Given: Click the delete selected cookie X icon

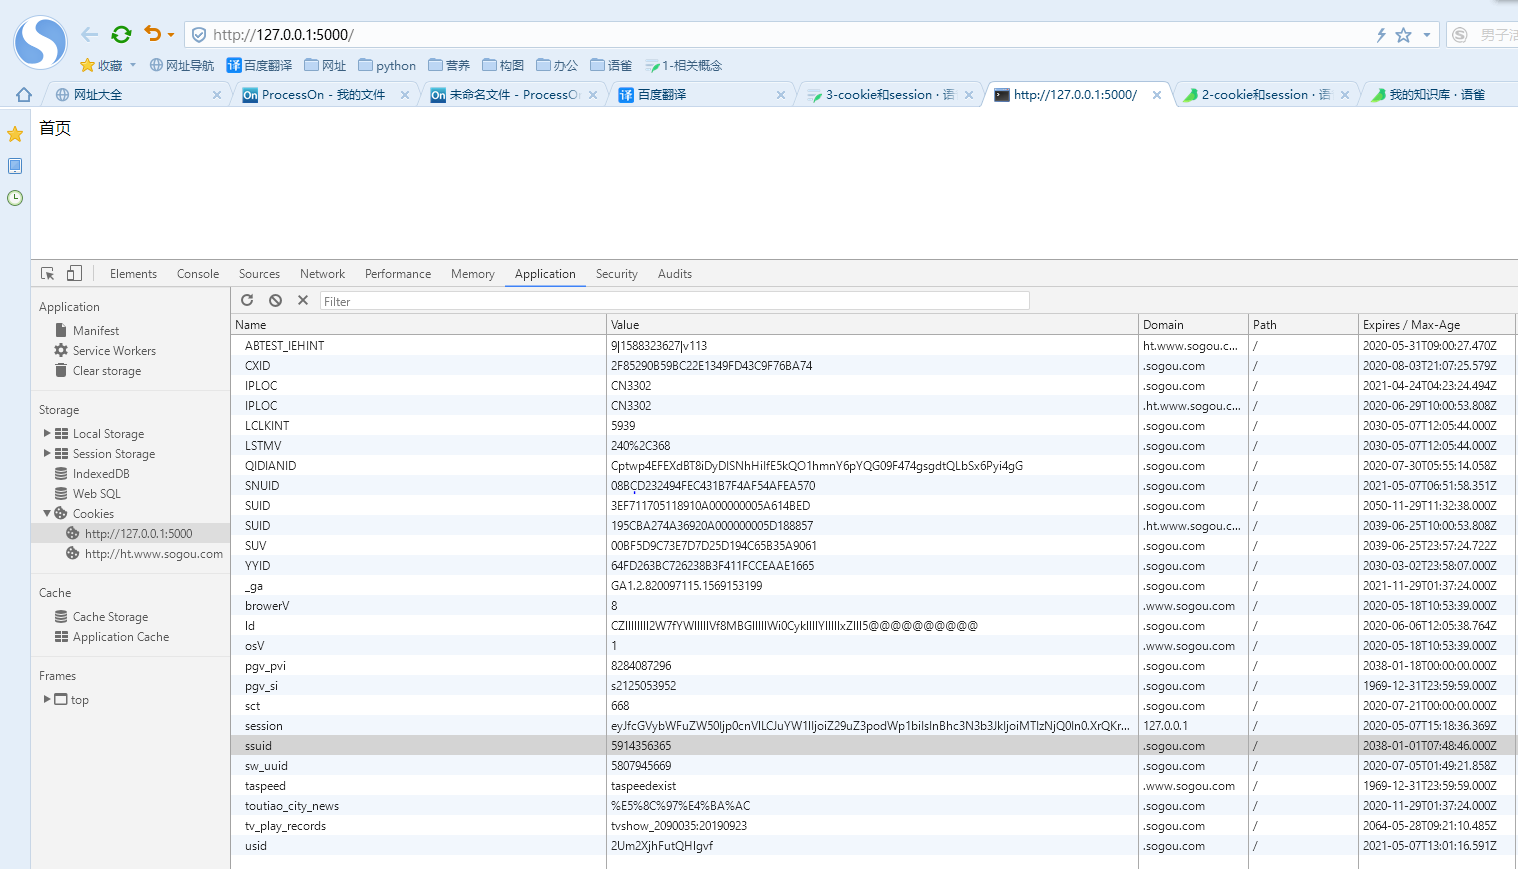Looking at the screenshot, I should [303, 300].
